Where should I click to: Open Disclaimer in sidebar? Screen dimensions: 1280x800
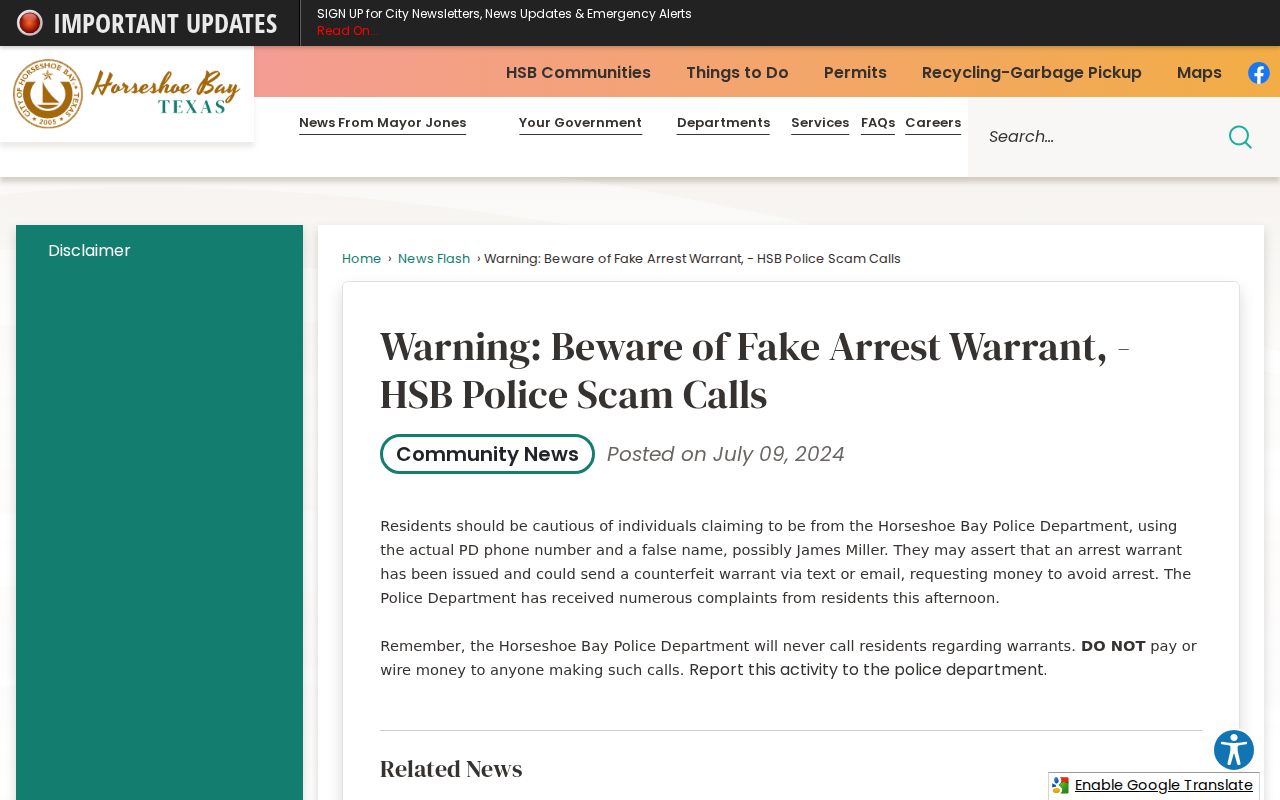89,251
